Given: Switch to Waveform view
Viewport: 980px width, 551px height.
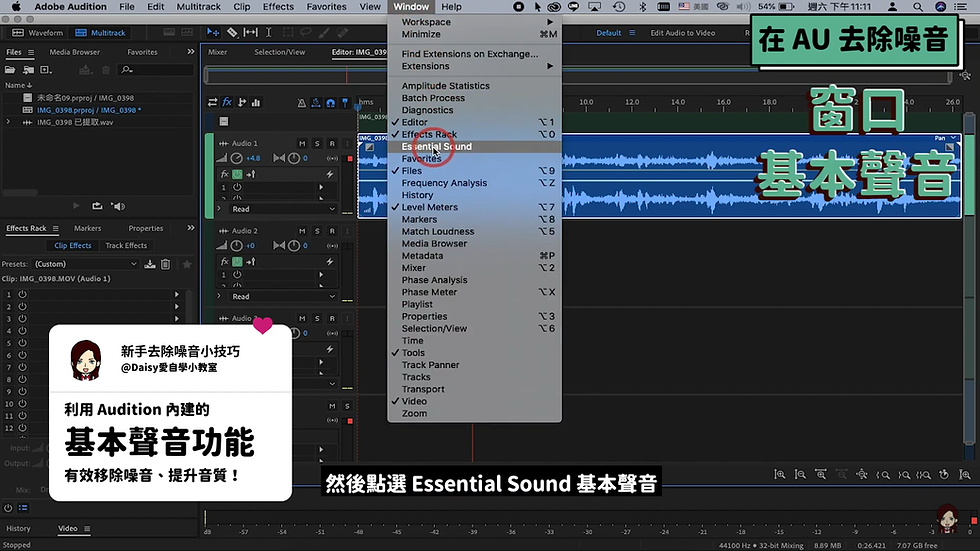Looking at the screenshot, I should tap(39, 32).
